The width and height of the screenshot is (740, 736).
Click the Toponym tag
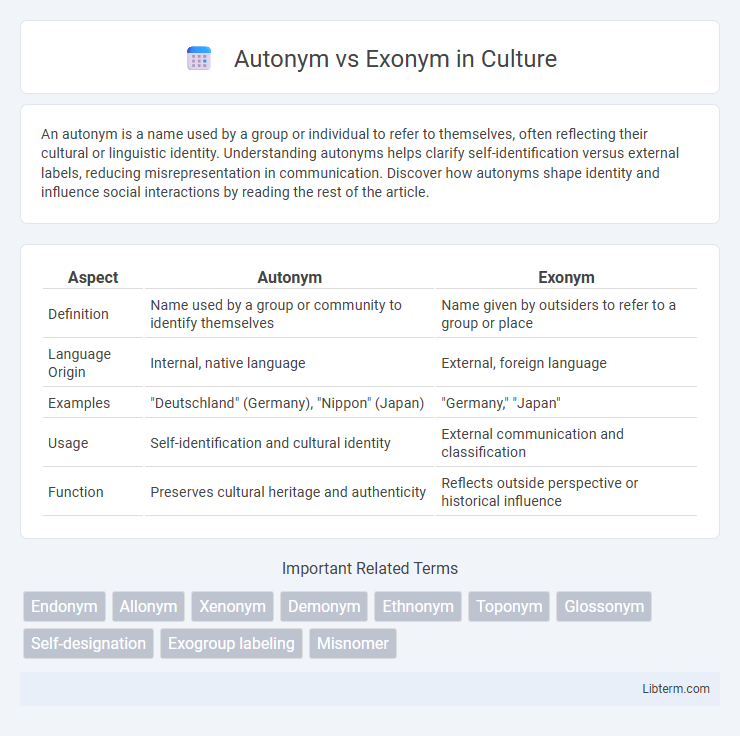(509, 606)
